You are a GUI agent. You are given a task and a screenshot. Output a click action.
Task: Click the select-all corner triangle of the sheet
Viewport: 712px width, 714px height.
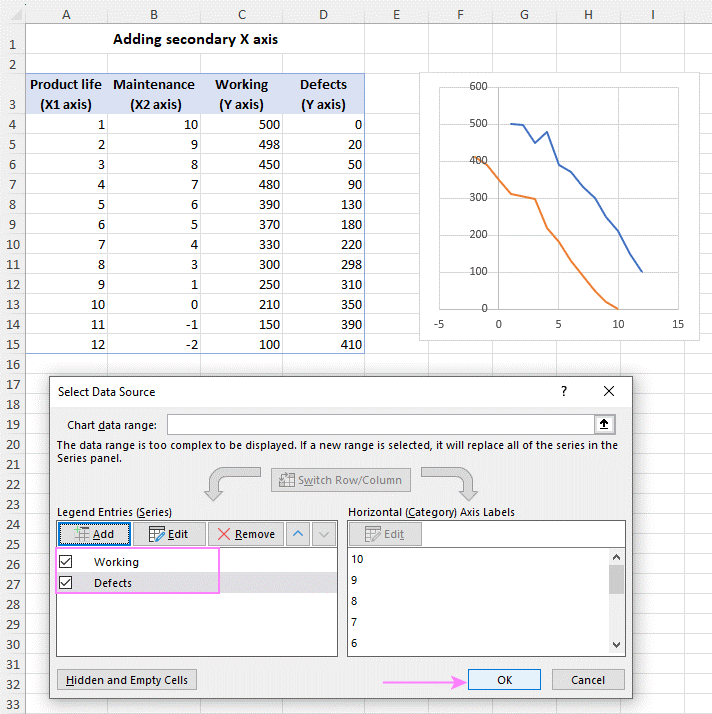16,15
